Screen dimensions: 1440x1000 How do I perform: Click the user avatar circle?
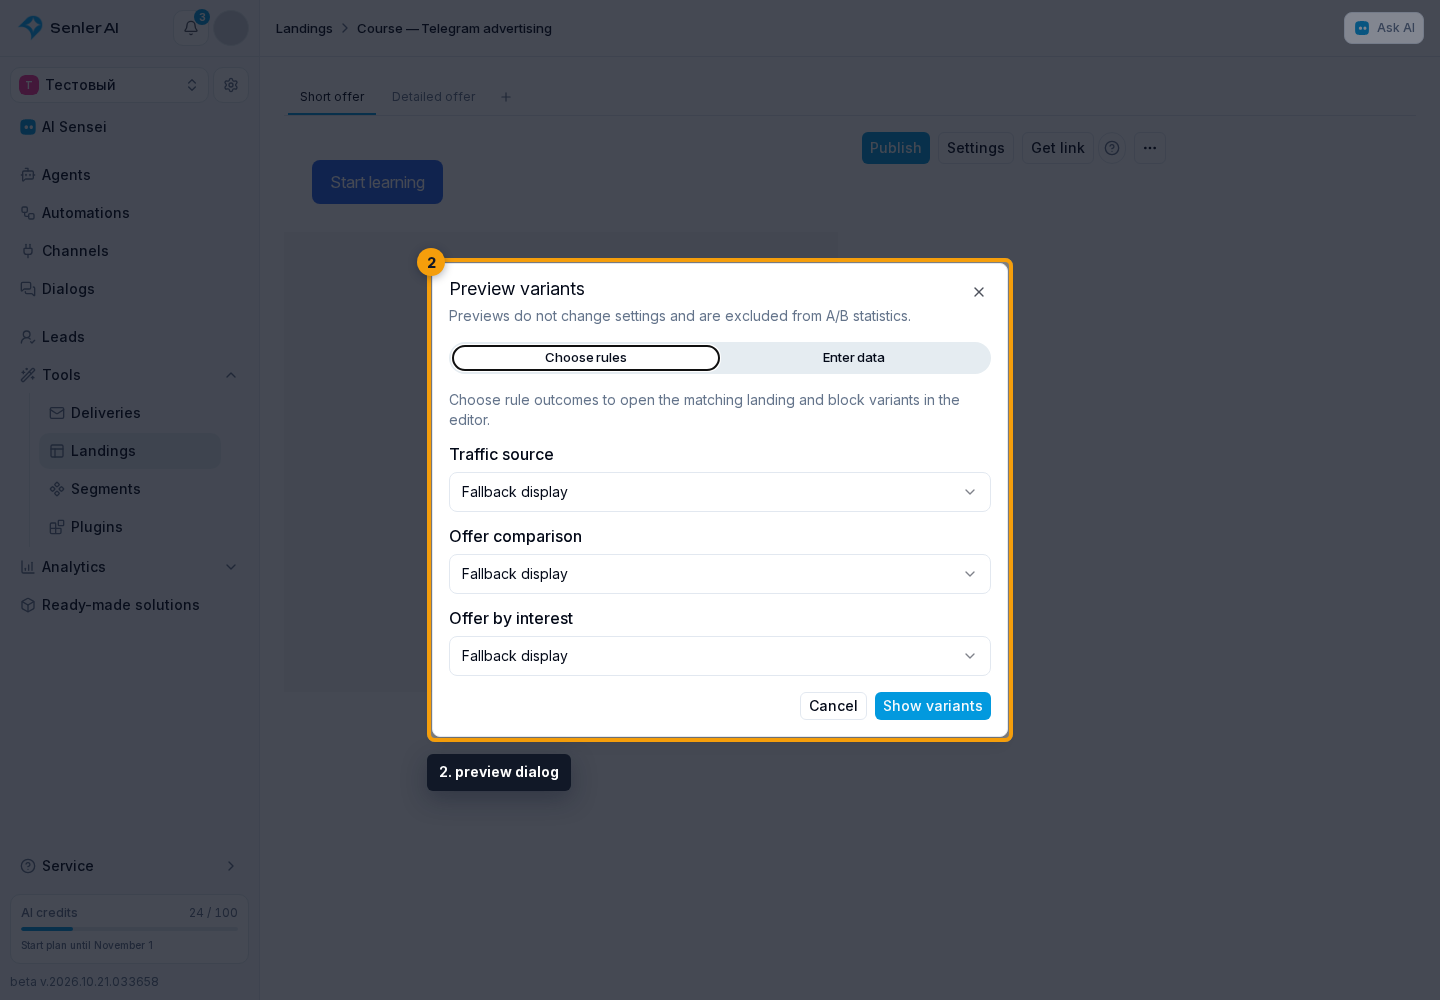(231, 28)
